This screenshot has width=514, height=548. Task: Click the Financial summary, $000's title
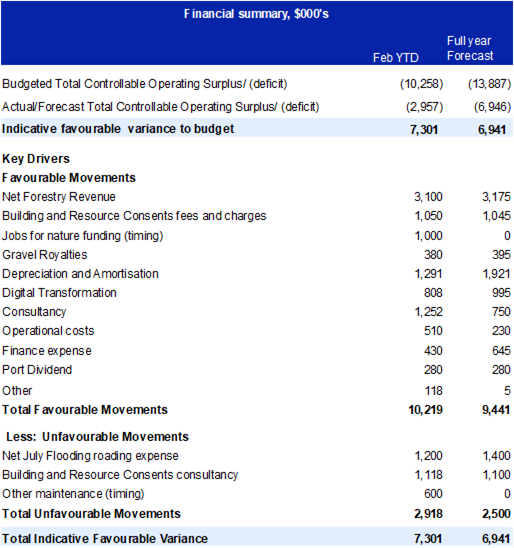256,14
